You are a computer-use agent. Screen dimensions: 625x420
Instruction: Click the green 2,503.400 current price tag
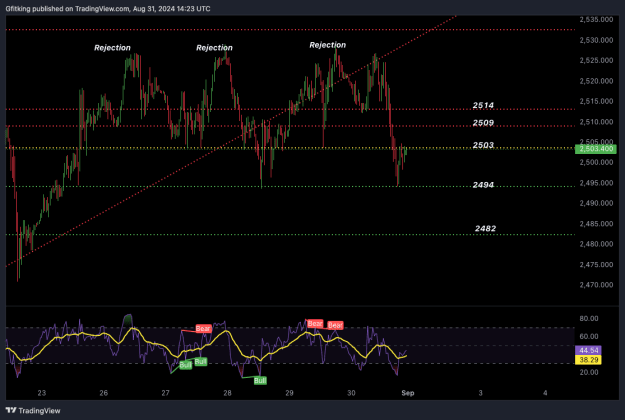pyautogui.click(x=596, y=149)
